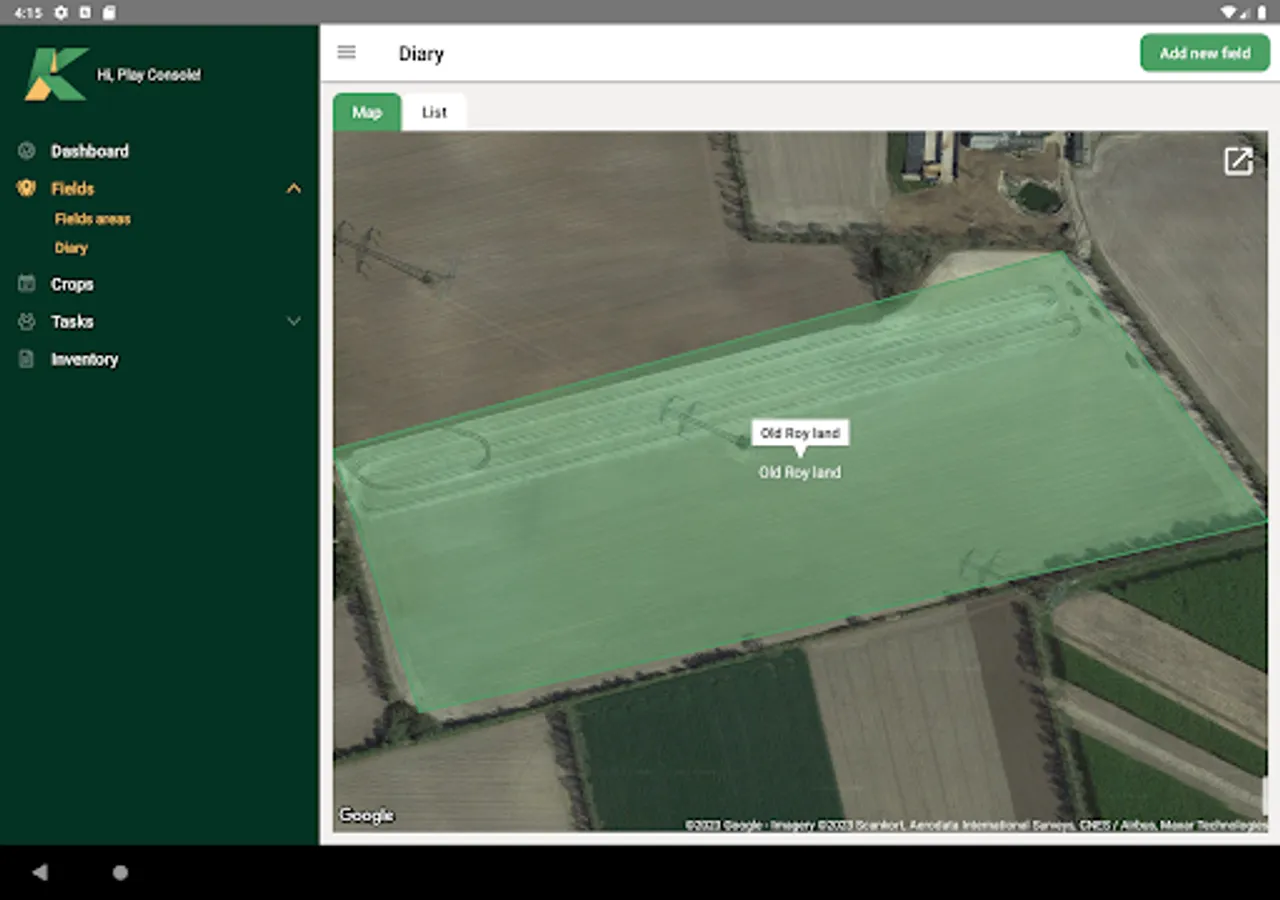Open Tasks in sidebar menu

pos(72,321)
